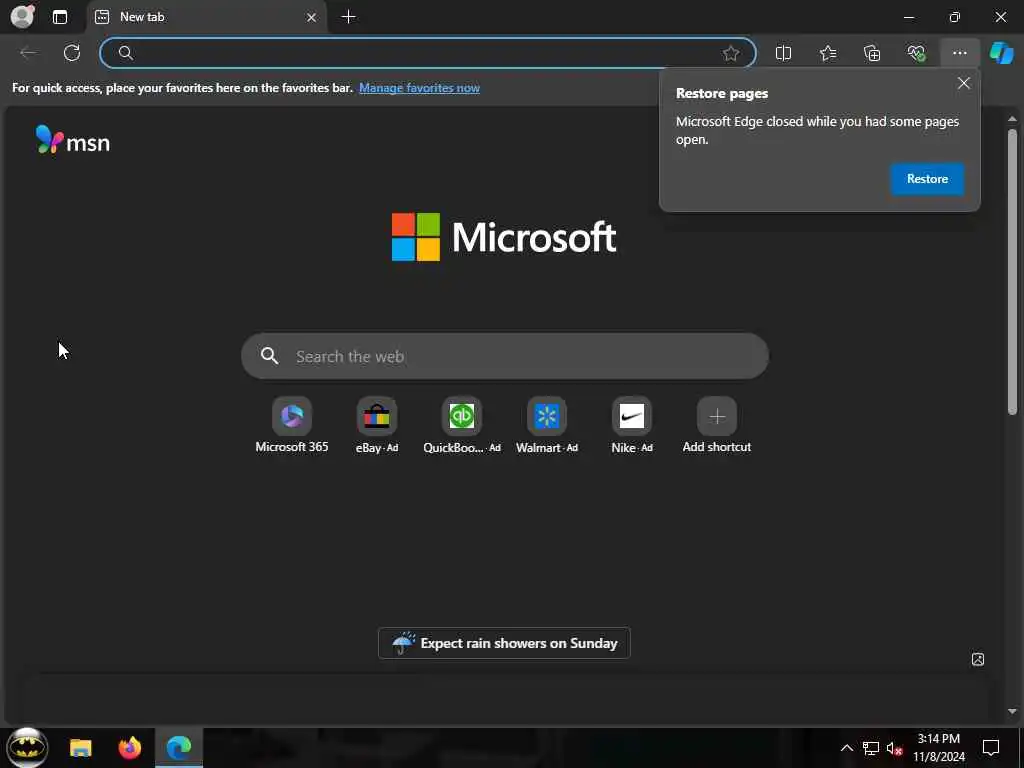Click the Search the web box
1024x768 pixels.
(x=505, y=356)
